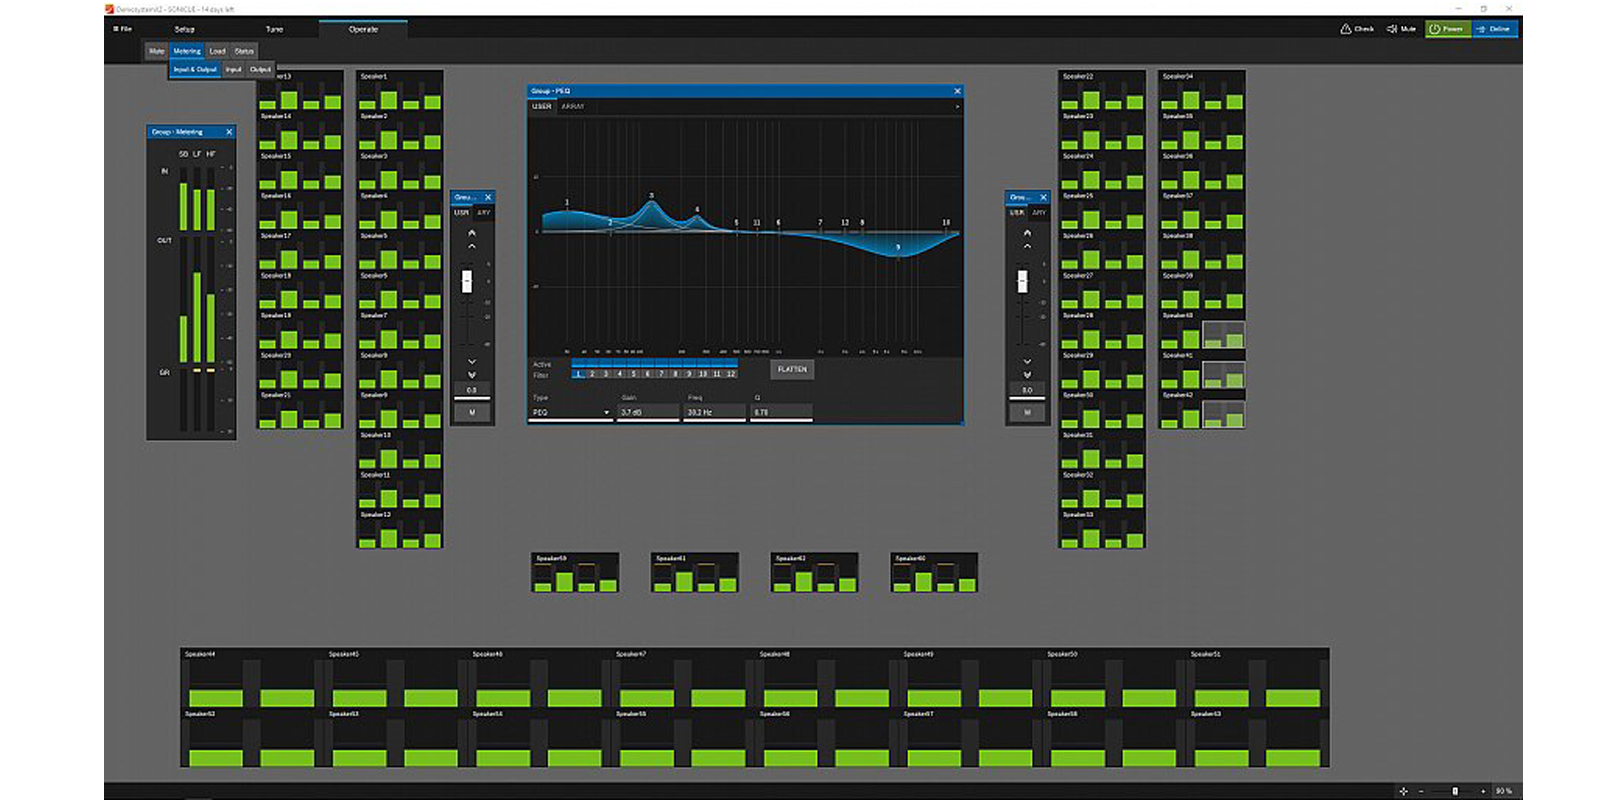This screenshot has width=1600, height=800.
Task: Switch to the Tune tab
Action: (274, 29)
